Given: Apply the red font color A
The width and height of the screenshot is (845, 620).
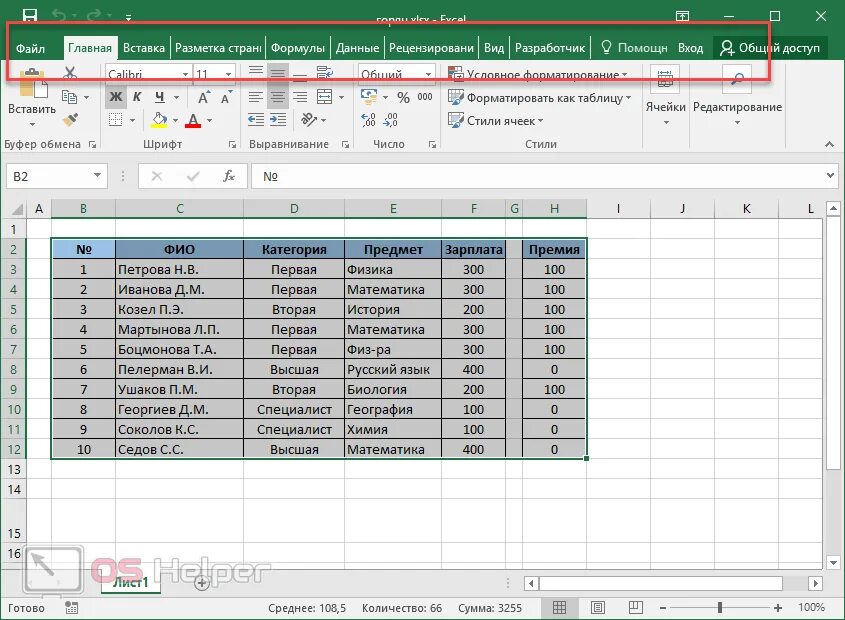Looking at the screenshot, I should click(x=193, y=120).
